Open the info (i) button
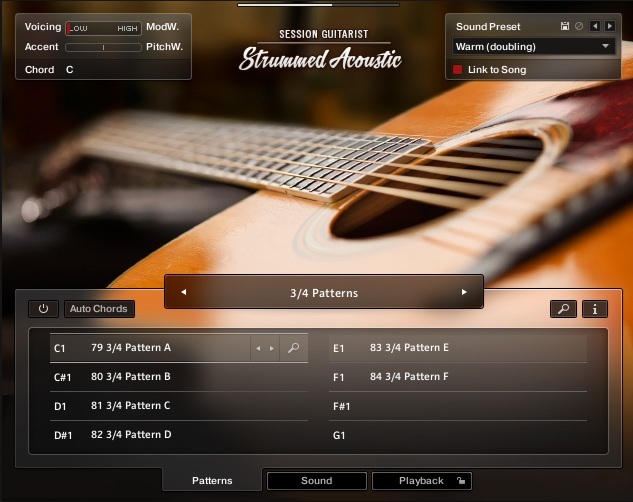633x502 pixels. coord(595,309)
